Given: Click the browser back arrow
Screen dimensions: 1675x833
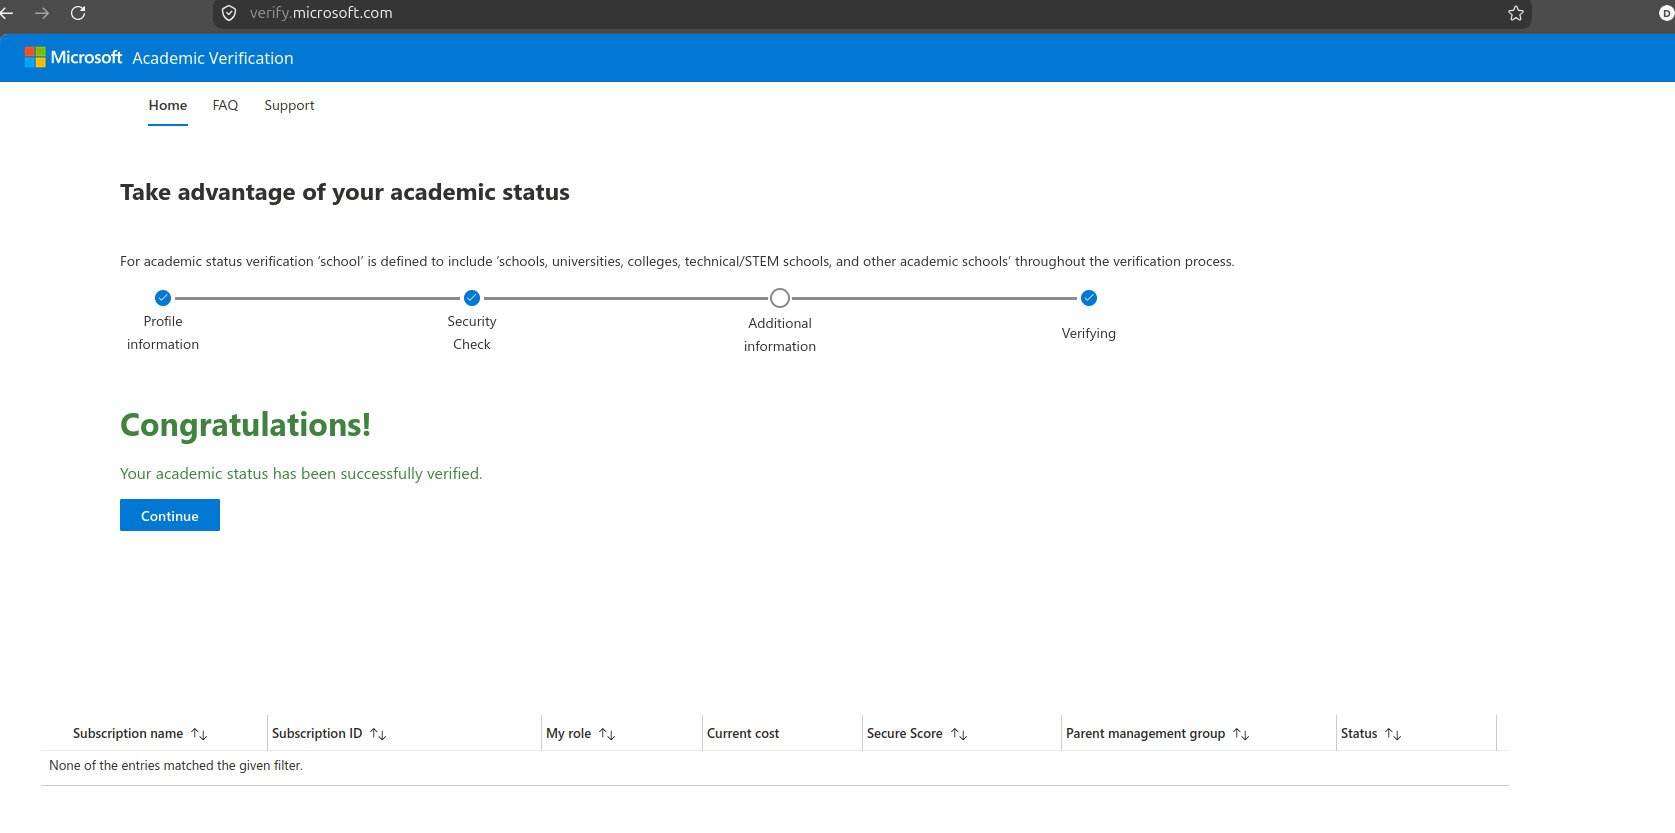Looking at the screenshot, I should click(7, 13).
